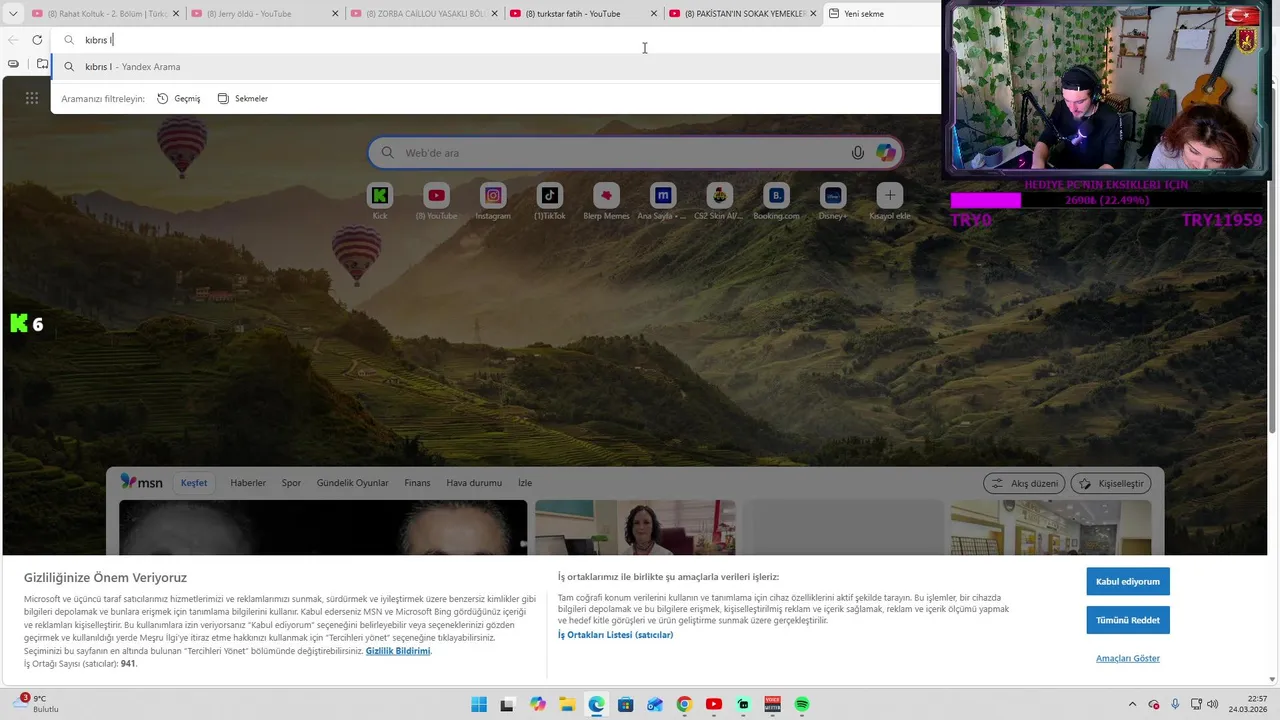Start voice search with microphone icon
1280x720 pixels.
858,153
